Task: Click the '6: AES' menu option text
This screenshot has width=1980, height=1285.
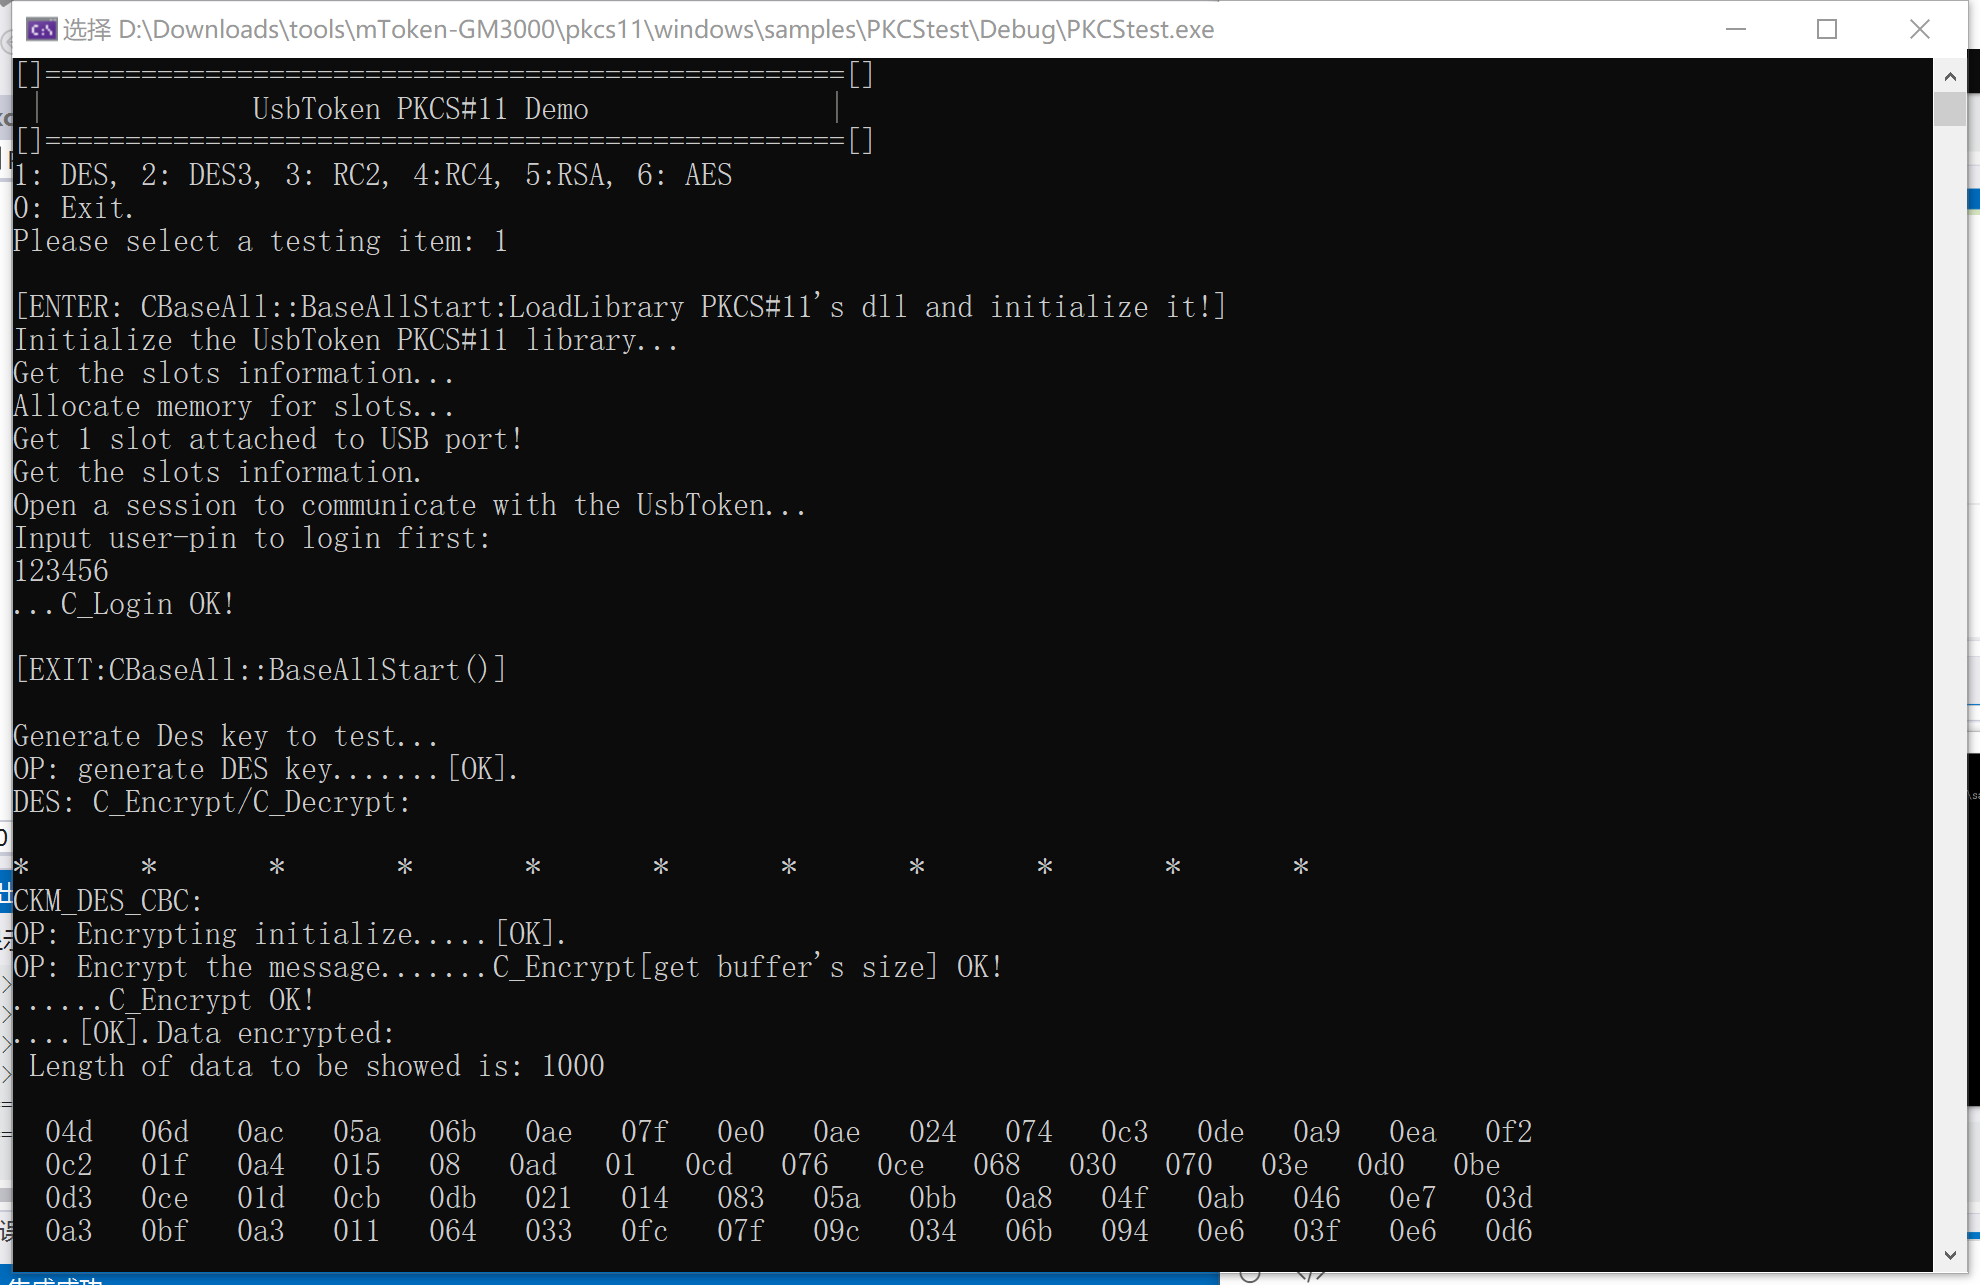Action: point(685,175)
